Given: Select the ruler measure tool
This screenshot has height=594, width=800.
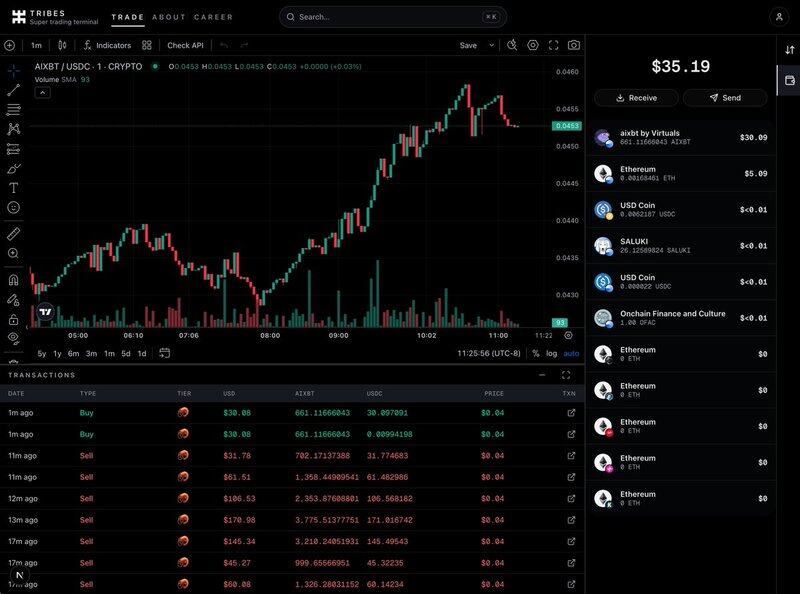Looking at the screenshot, I should click(x=13, y=233).
